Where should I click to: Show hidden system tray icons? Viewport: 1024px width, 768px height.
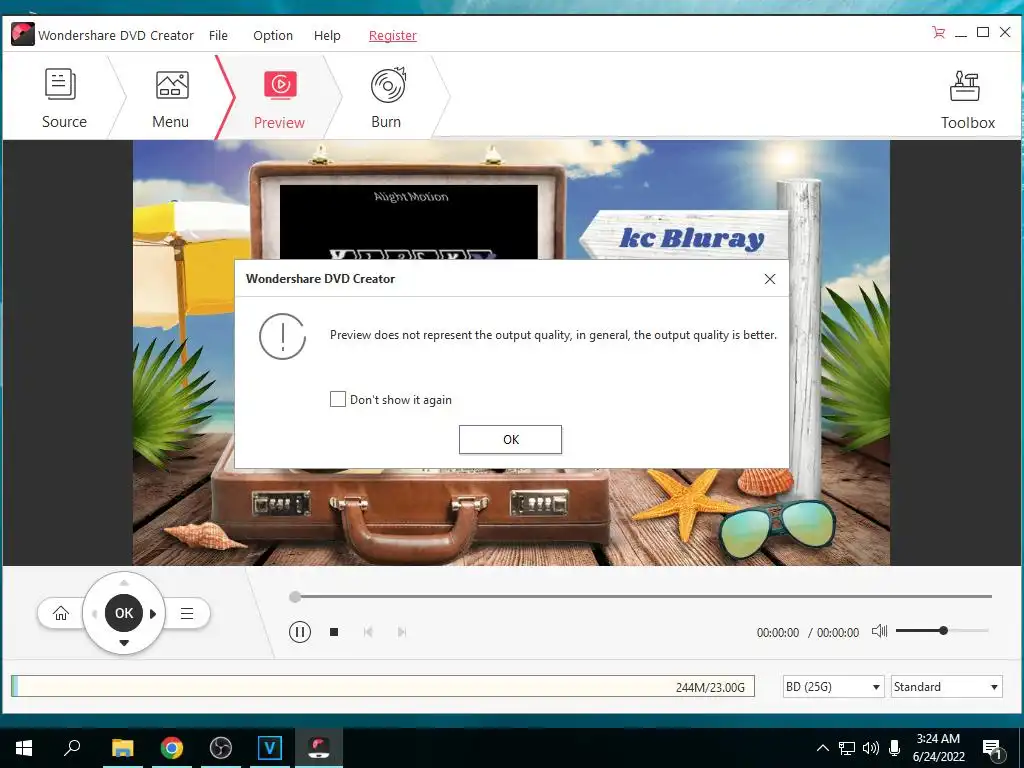pyautogui.click(x=823, y=748)
